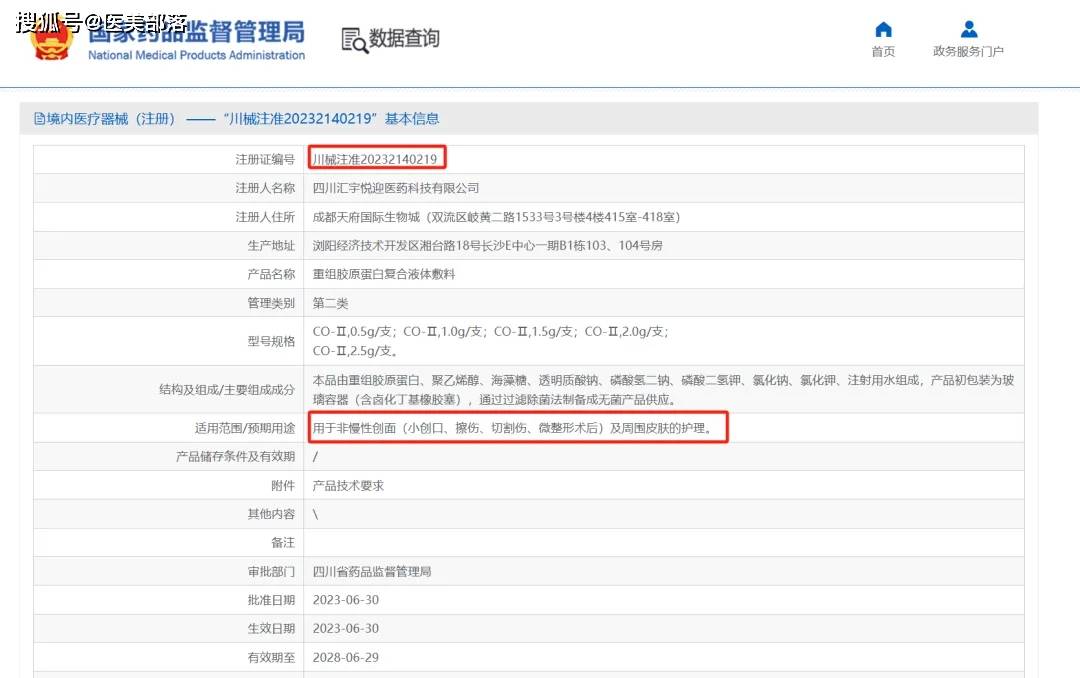The width and height of the screenshot is (1080, 678).
Task: Open the 首页 text link
Action: (883, 52)
